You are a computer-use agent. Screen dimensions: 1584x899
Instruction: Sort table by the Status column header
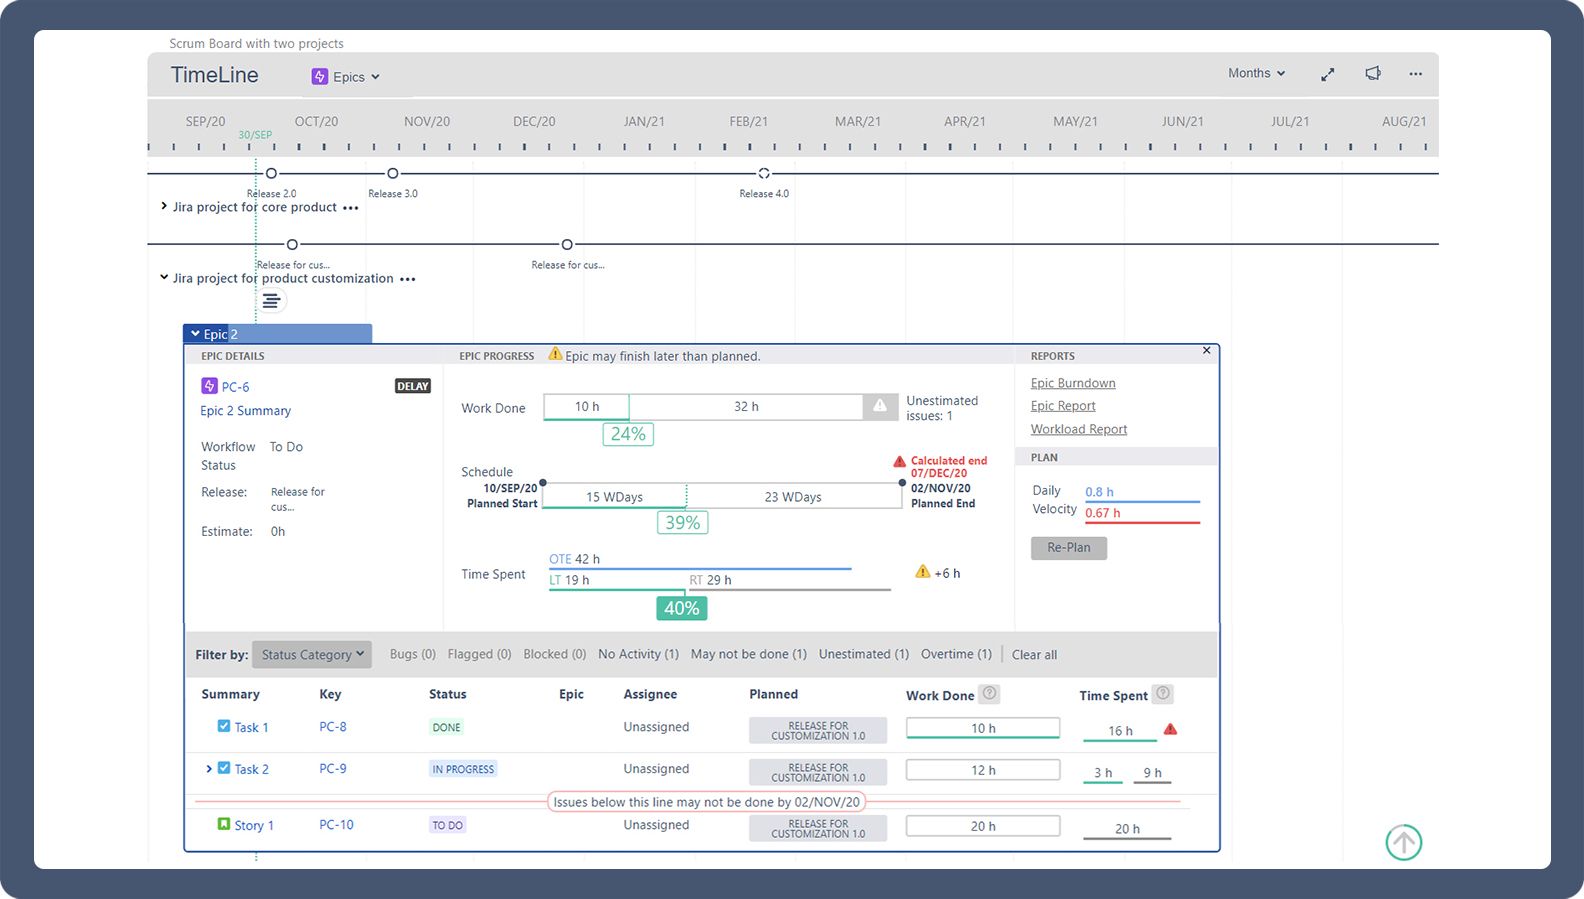(x=448, y=694)
